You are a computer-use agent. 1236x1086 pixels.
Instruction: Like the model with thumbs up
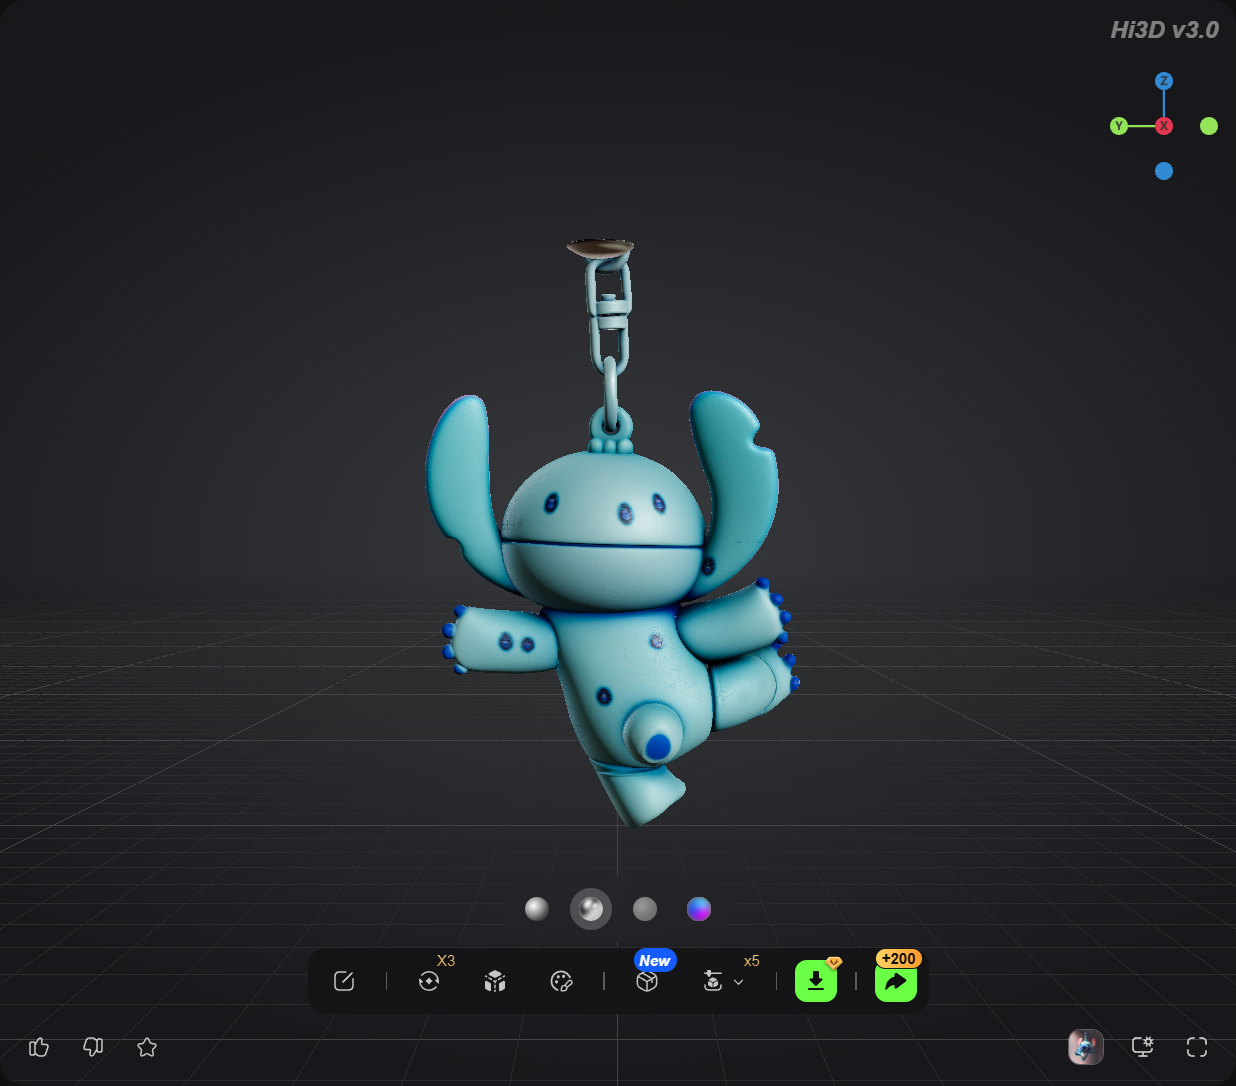[39, 1047]
